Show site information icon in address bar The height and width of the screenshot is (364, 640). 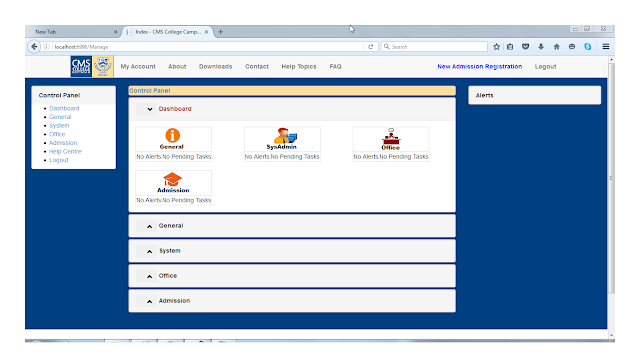[47, 47]
